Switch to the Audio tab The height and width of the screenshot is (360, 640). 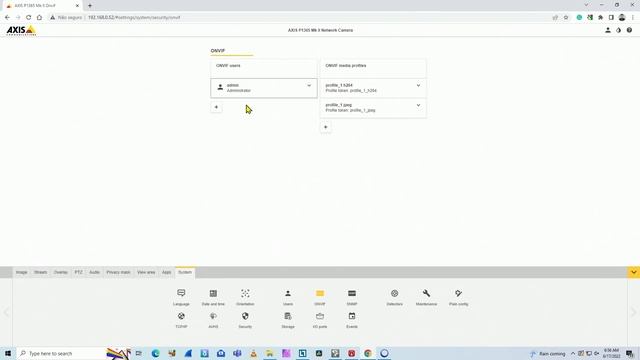click(x=94, y=272)
